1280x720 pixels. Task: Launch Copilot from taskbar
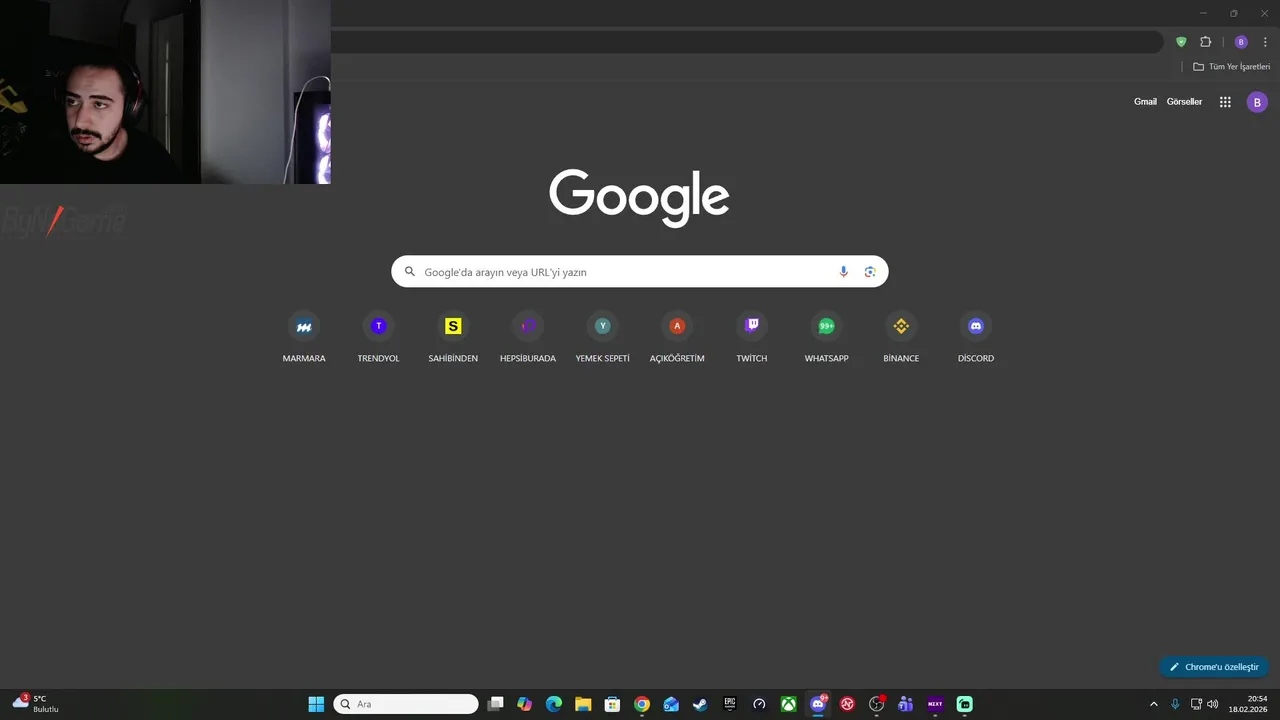pyautogui.click(x=524, y=704)
